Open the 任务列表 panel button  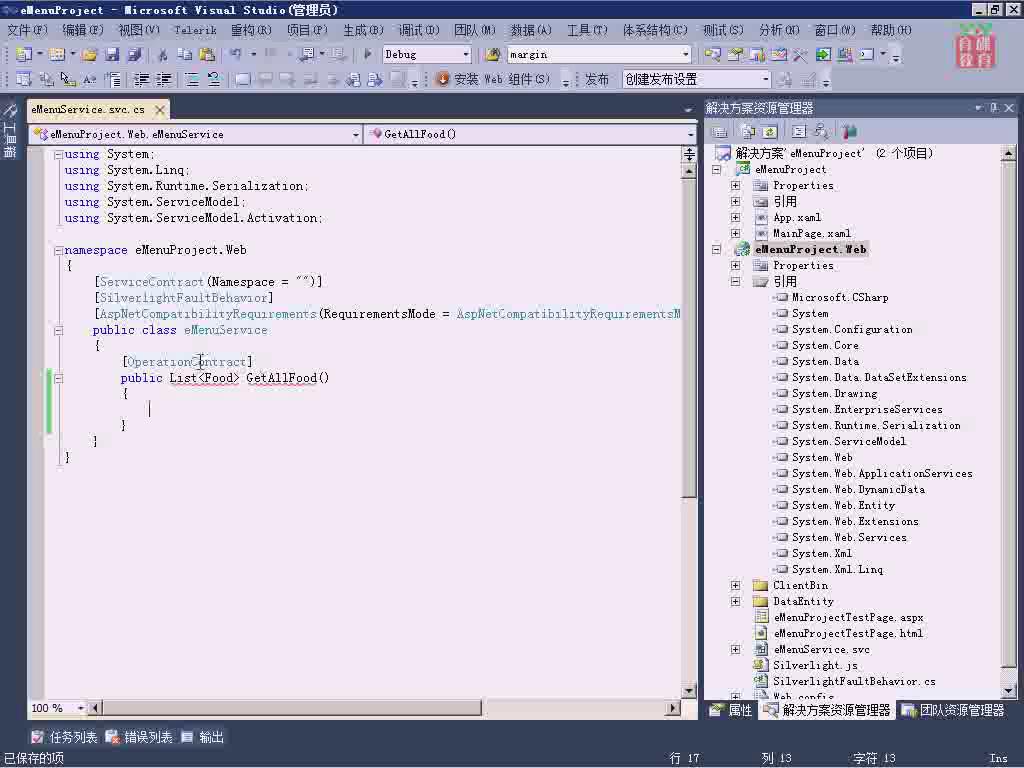click(64, 737)
